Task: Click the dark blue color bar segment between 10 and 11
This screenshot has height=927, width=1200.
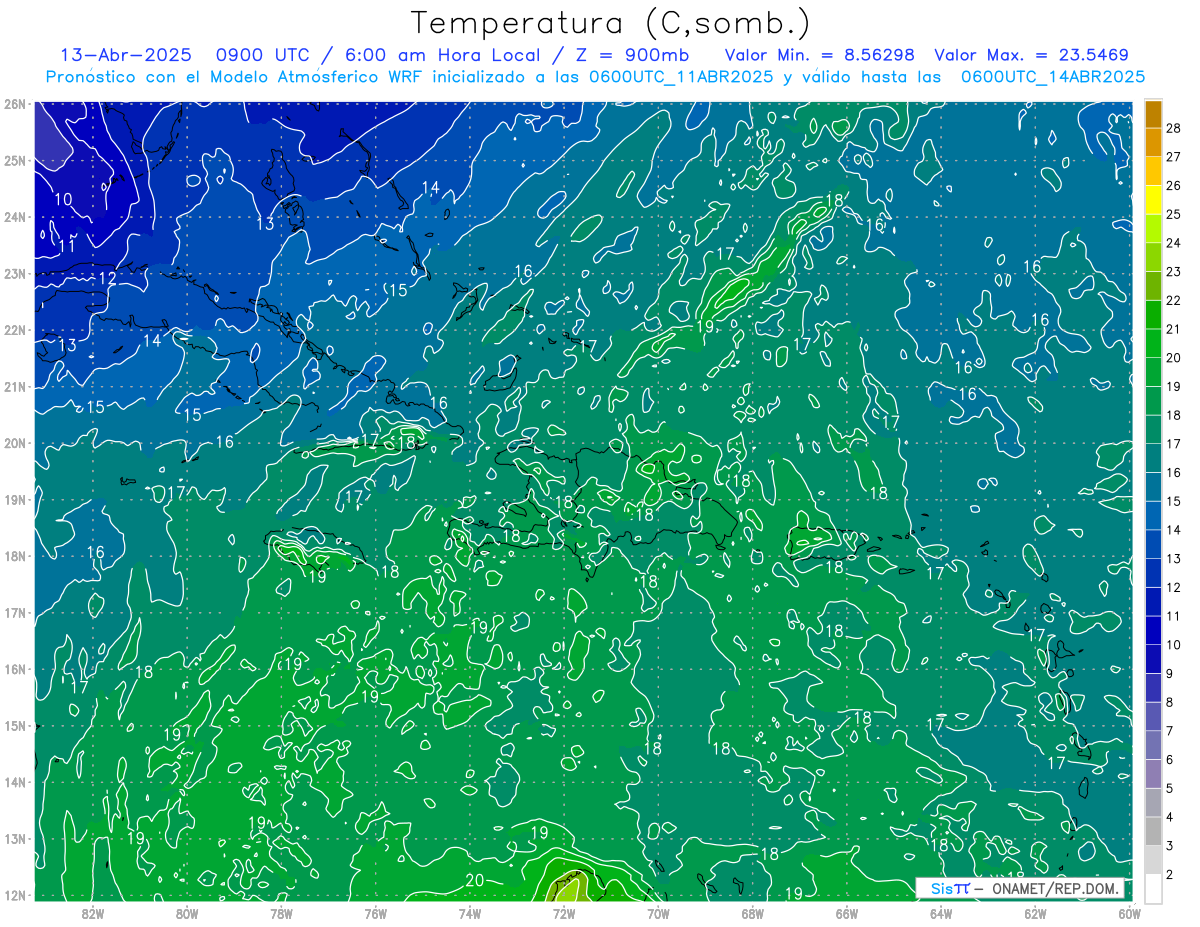Action: 1153,630
